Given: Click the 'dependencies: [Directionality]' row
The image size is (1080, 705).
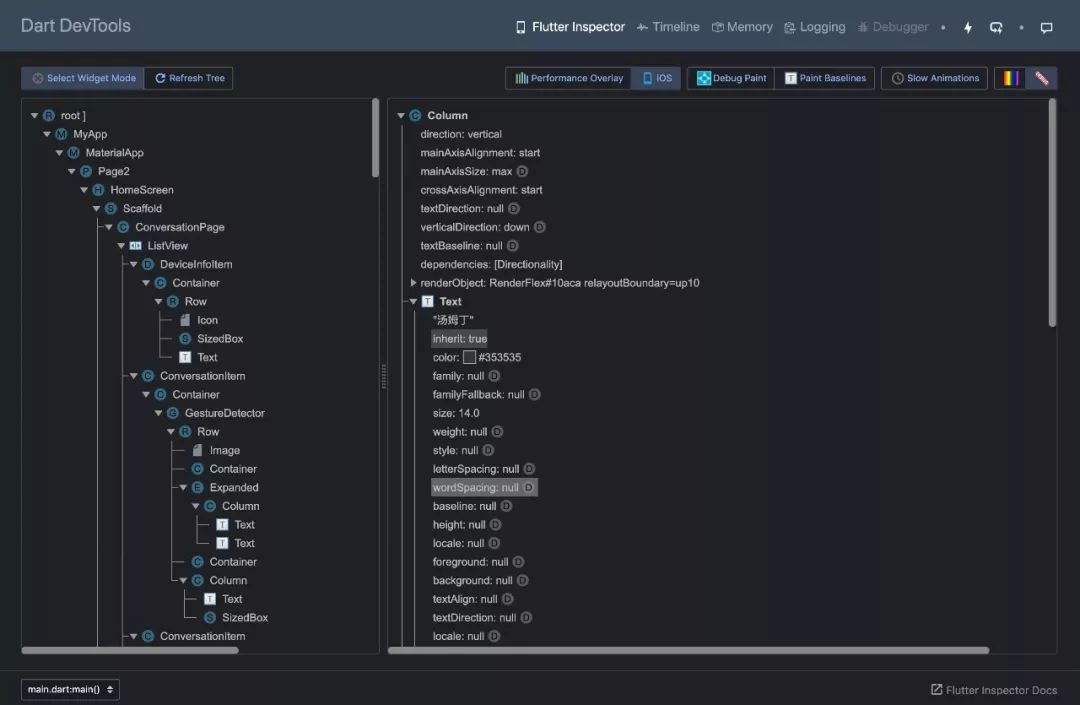Looking at the screenshot, I should (491, 264).
